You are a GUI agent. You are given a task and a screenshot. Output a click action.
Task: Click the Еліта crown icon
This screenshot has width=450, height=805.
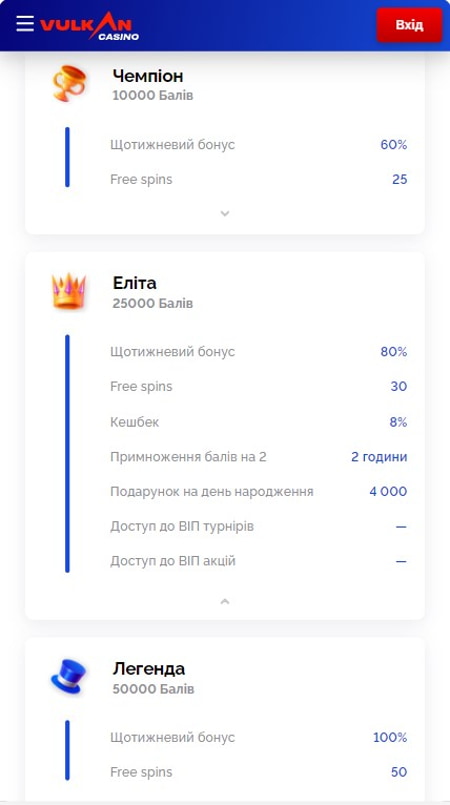[x=69, y=291]
